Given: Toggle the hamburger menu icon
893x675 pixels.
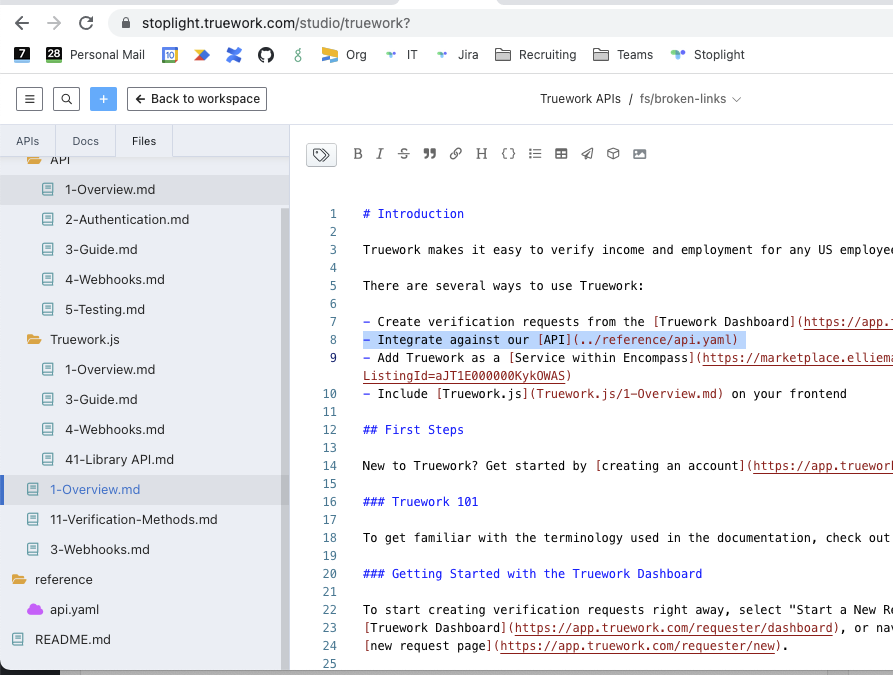Looking at the screenshot, I should (29, 99).
